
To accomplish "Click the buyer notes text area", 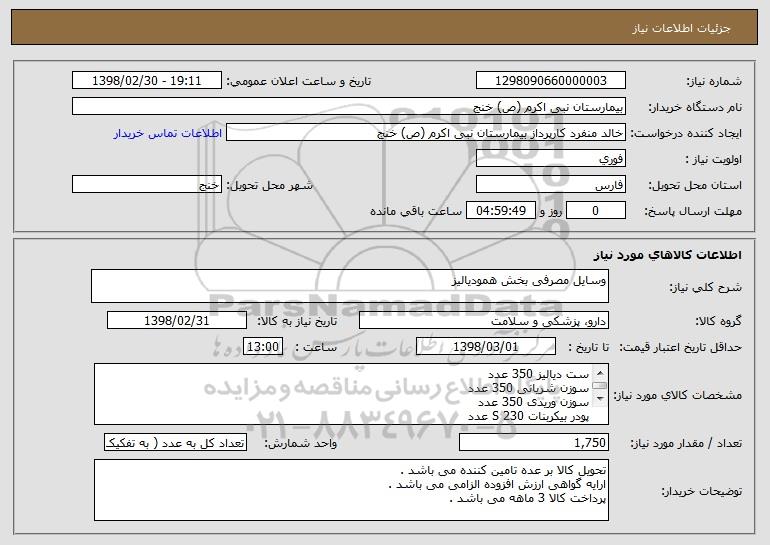I will click(351, 490).
